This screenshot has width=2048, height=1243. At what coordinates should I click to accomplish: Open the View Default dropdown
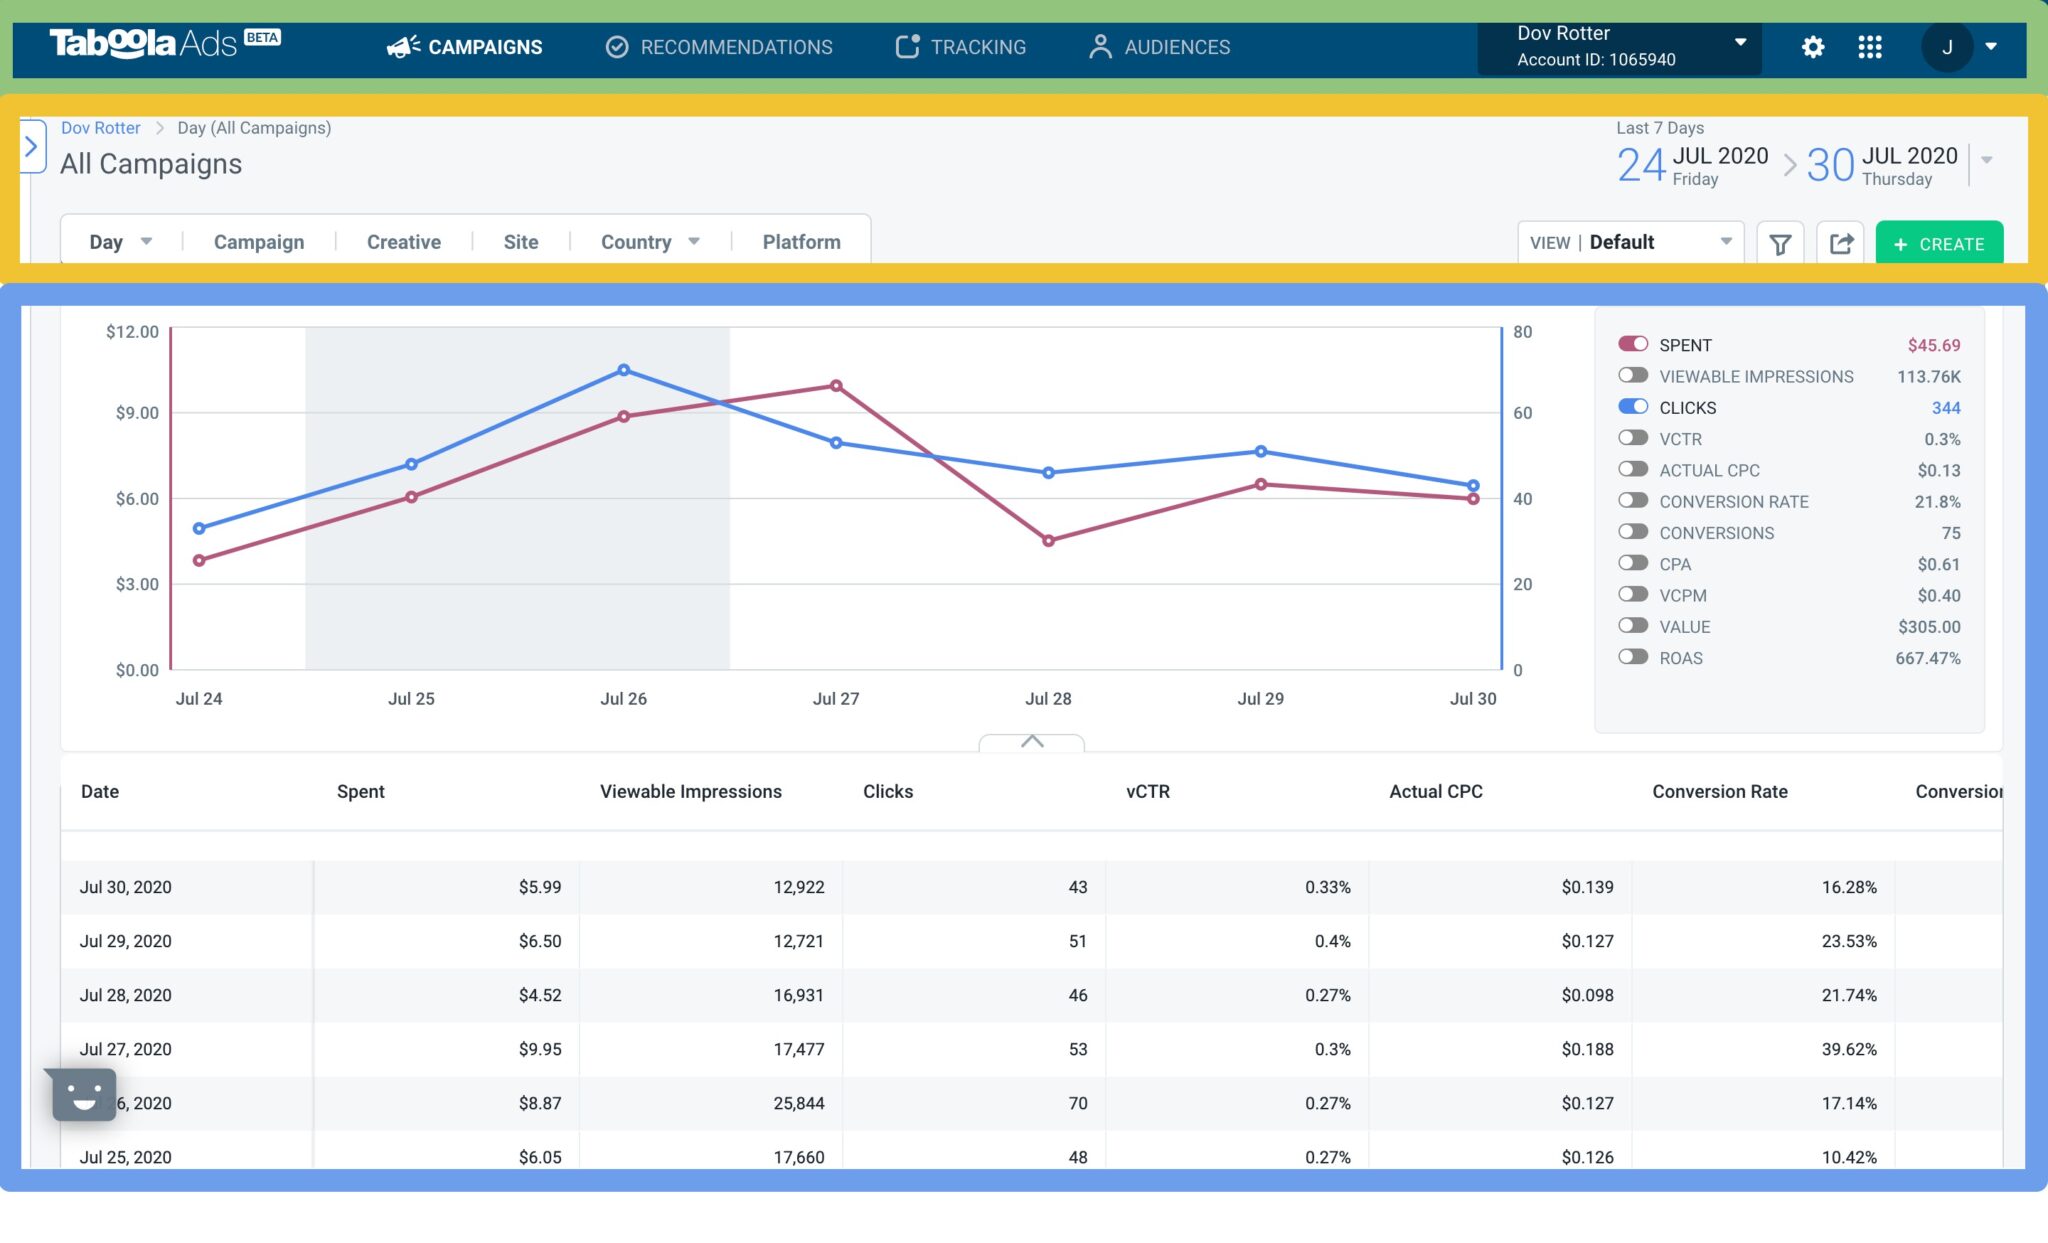point(1630,243)
